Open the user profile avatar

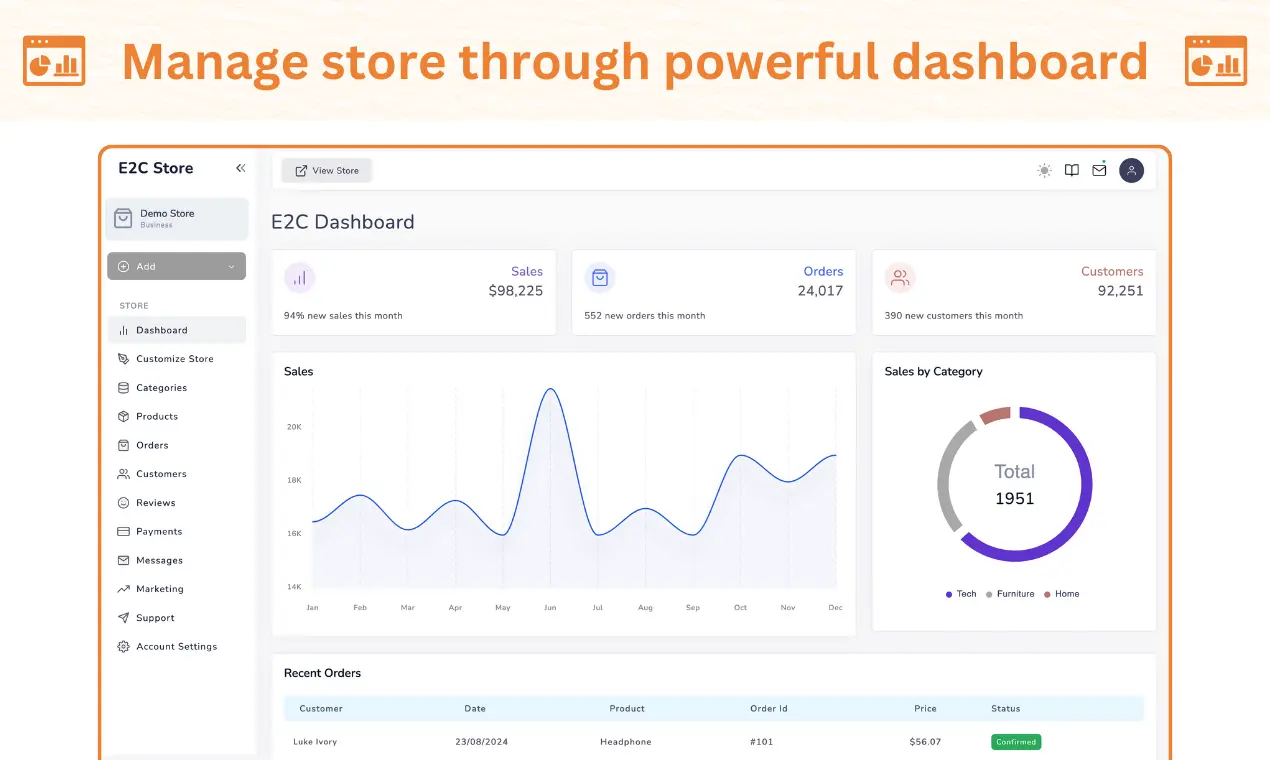tap(1131, 171)
